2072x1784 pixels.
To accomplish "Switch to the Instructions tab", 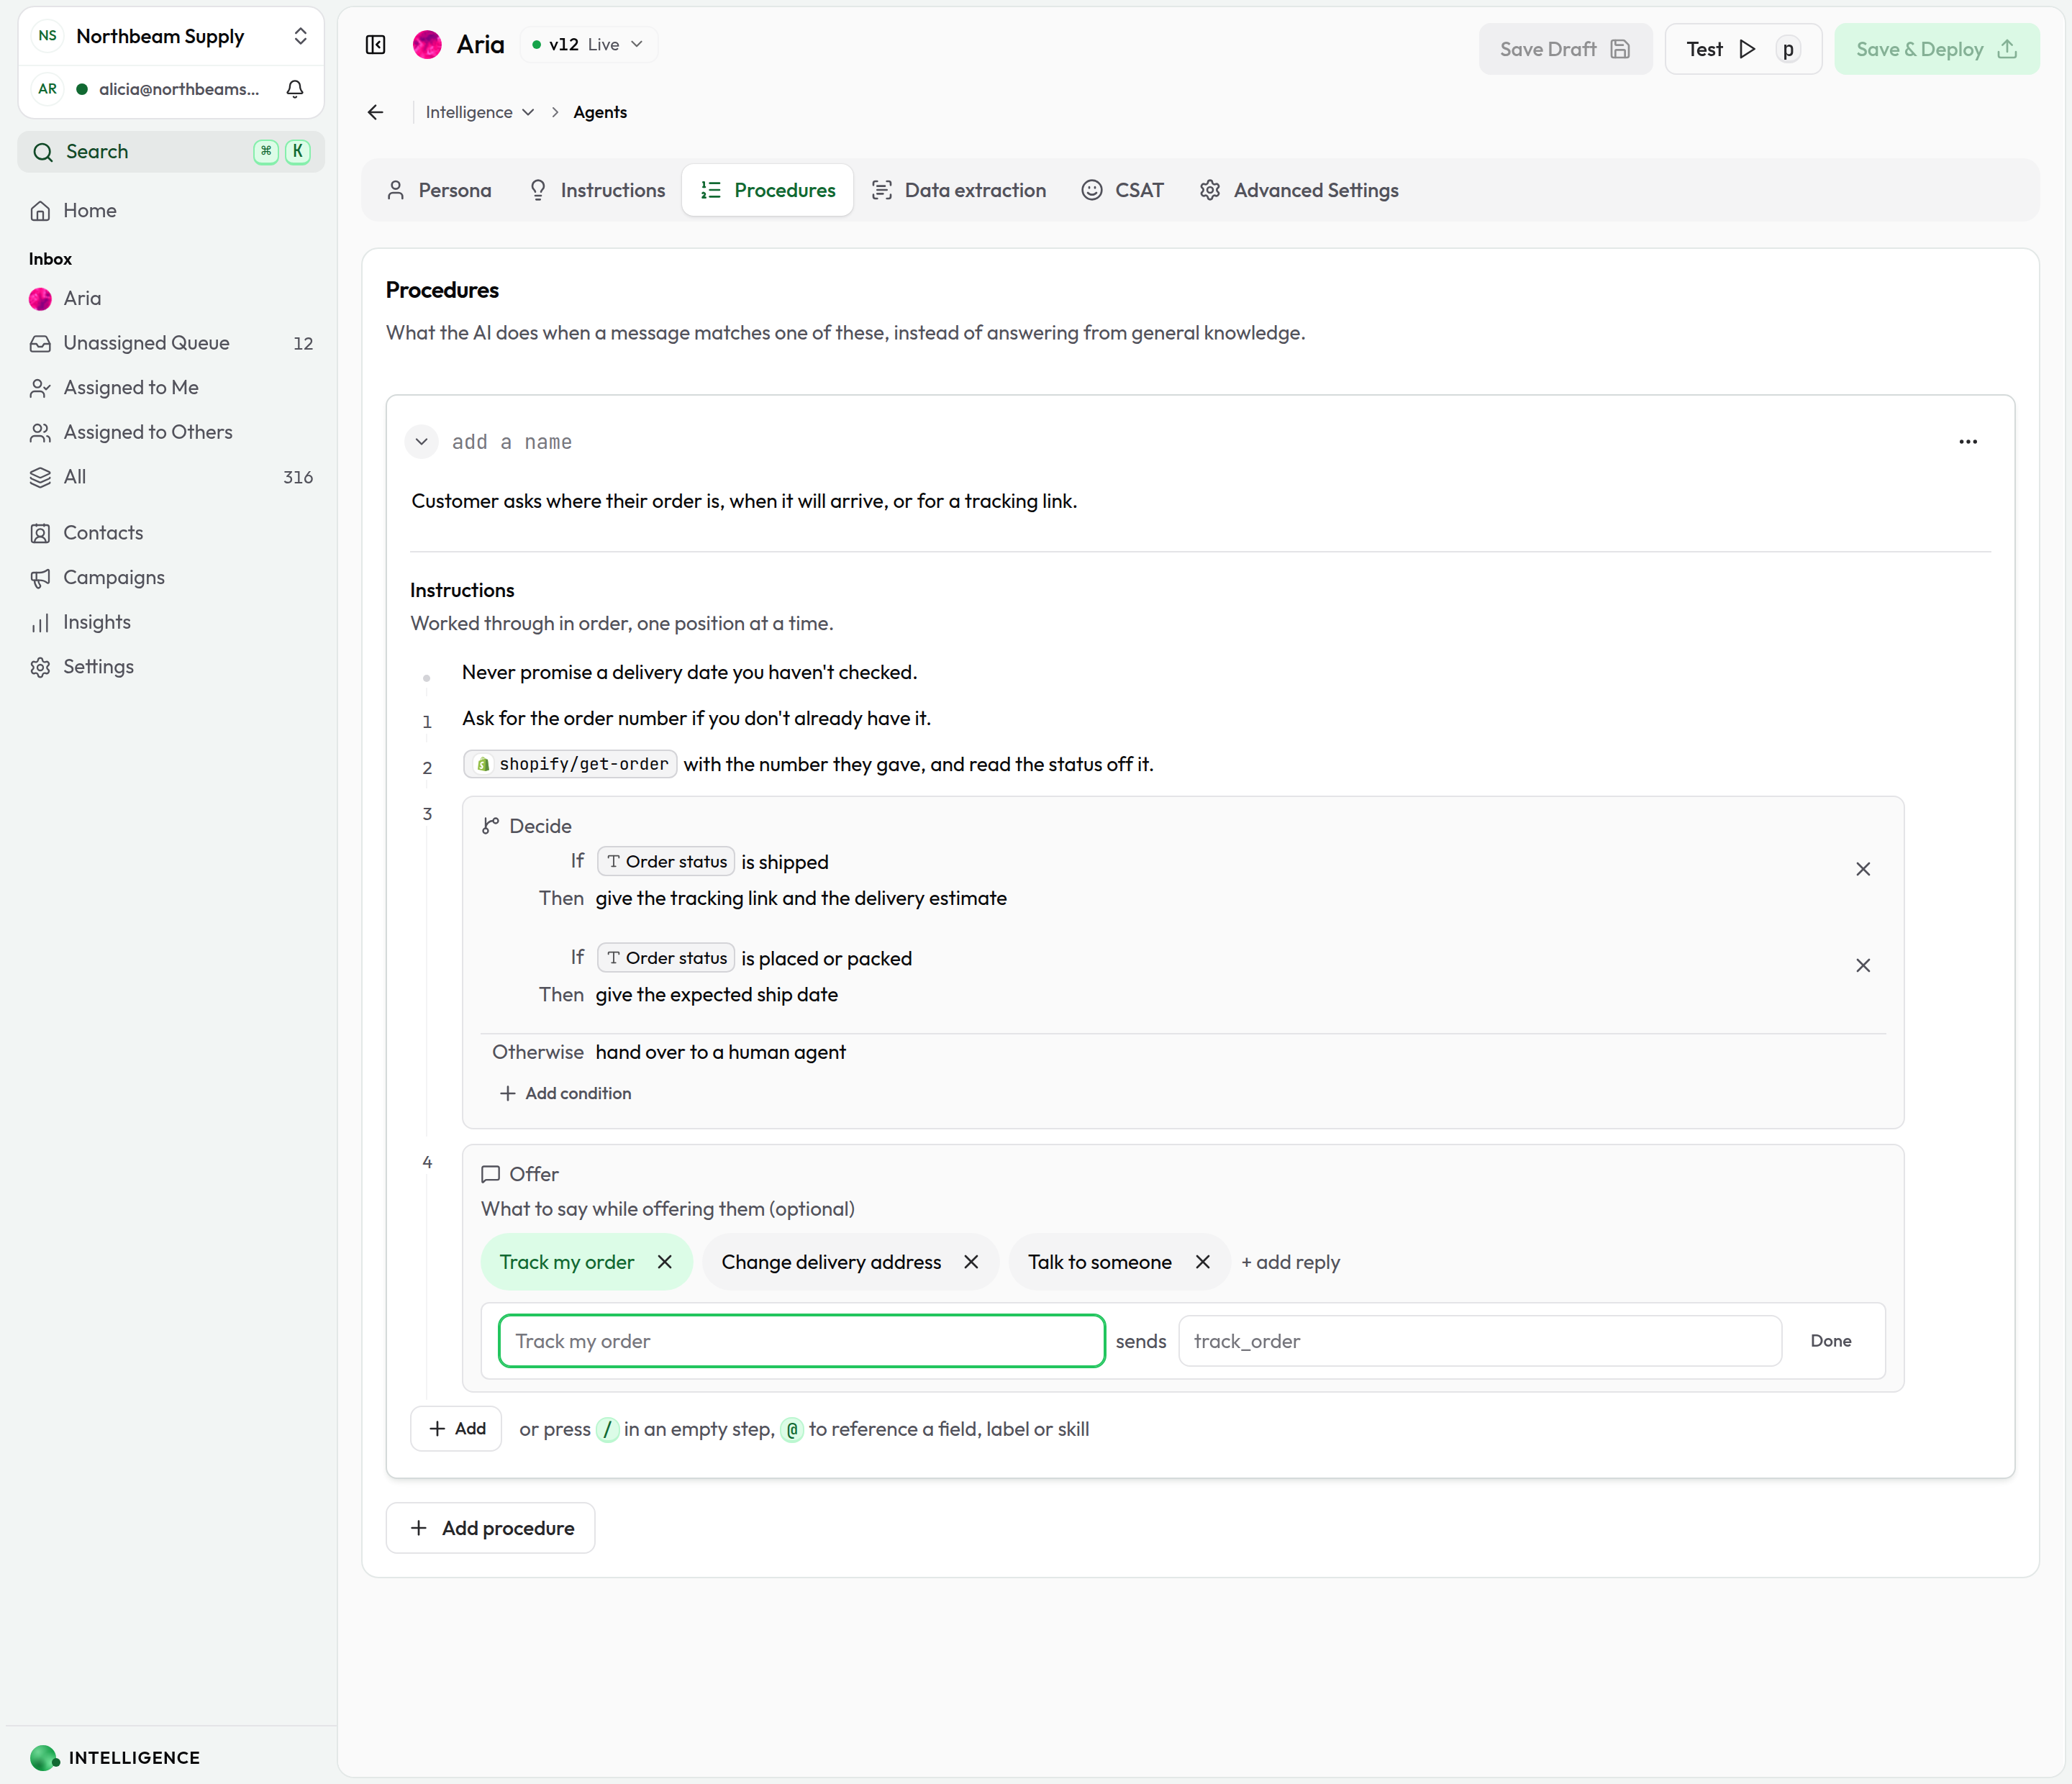I will 596,190.
